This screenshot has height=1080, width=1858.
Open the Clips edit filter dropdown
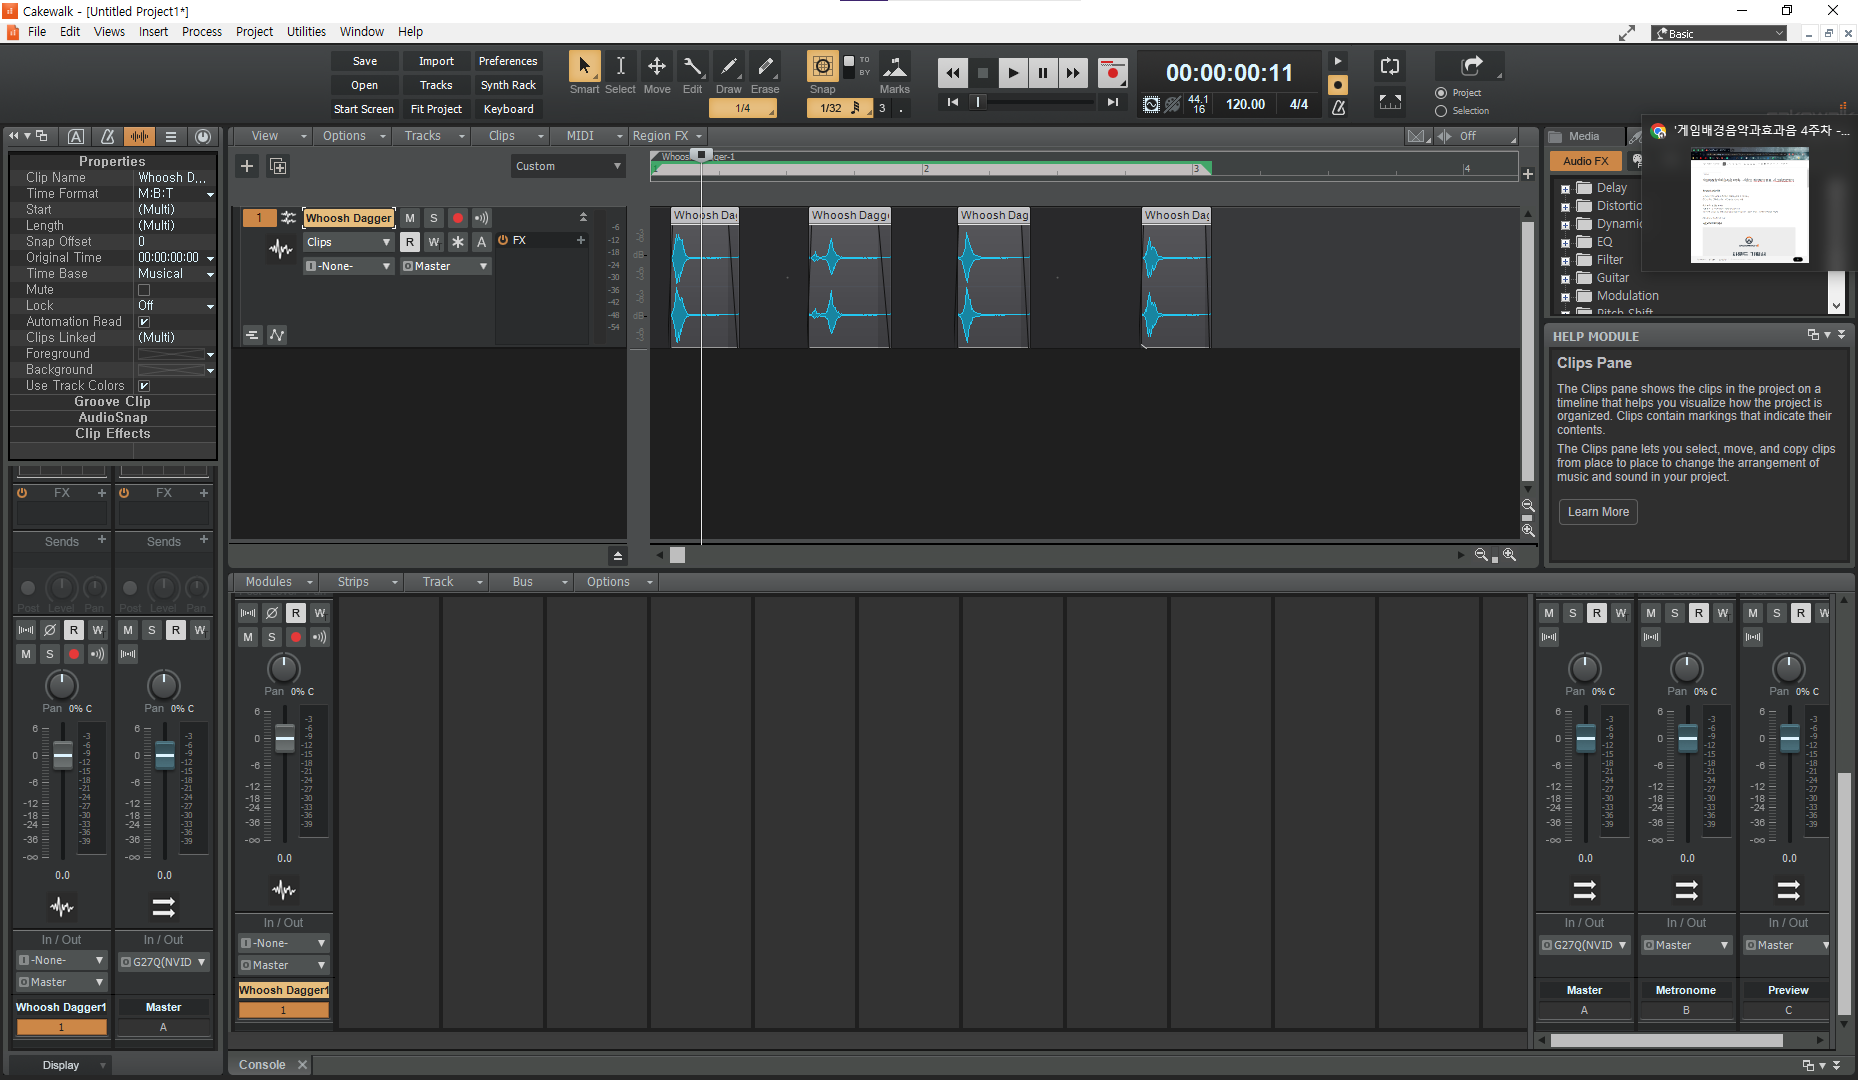tap(348, 242)
